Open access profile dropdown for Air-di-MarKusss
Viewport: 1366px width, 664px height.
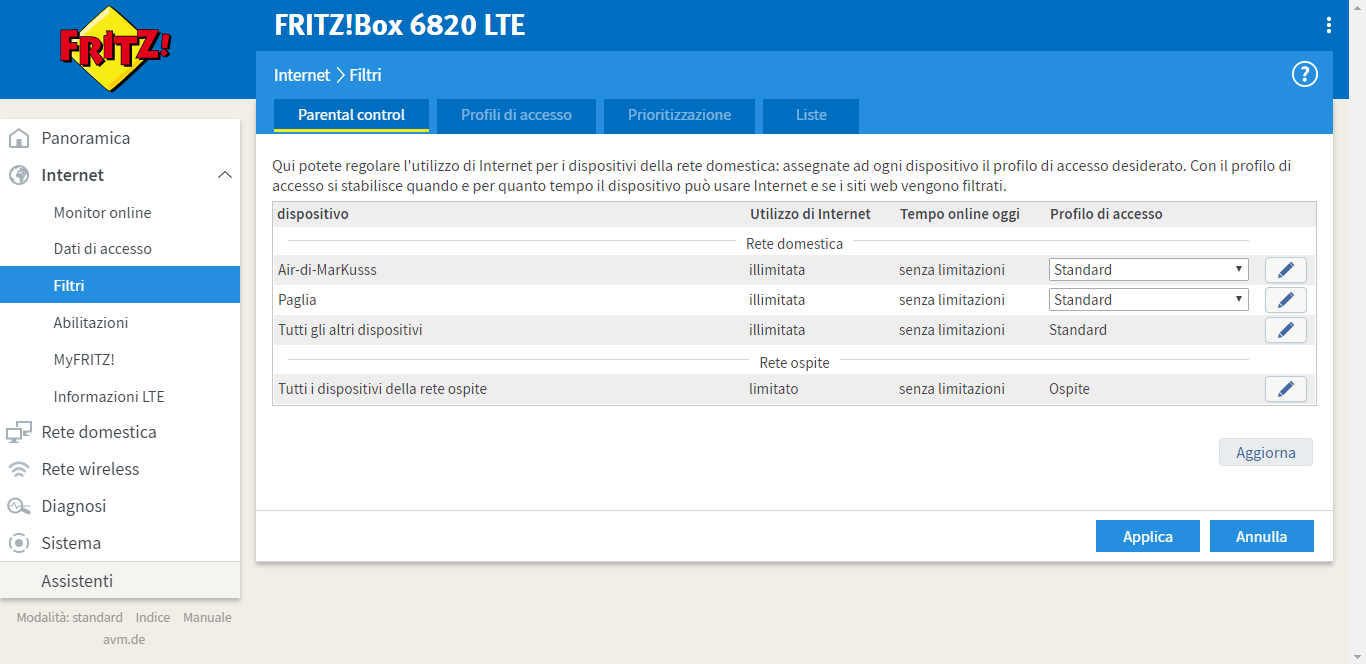(1148, 270)
